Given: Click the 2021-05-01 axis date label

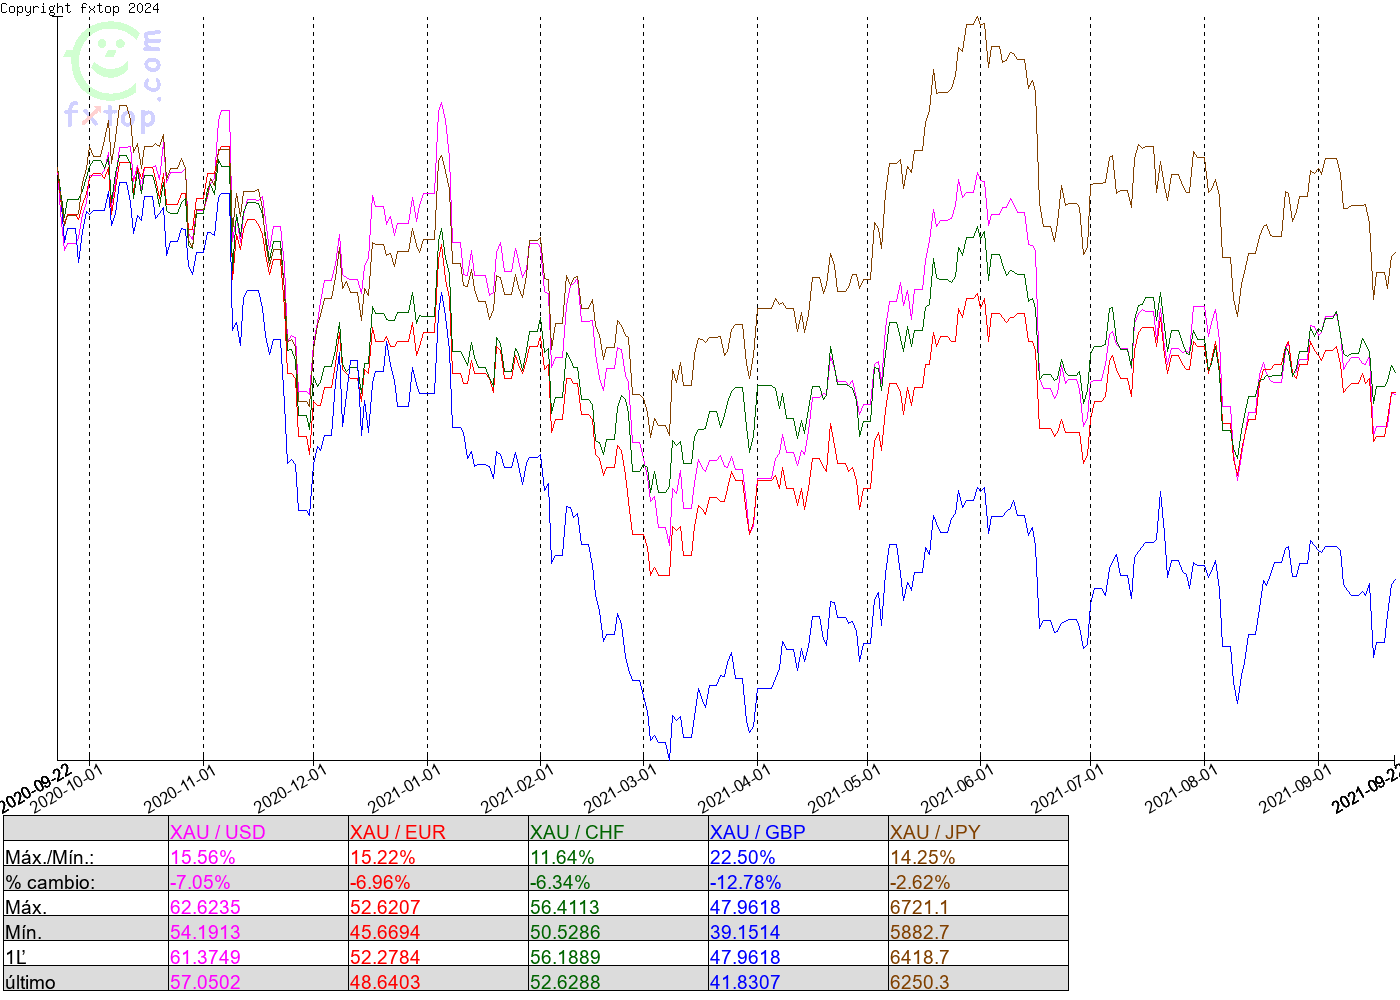Looking at the screenshot, I should pos(844,789).
